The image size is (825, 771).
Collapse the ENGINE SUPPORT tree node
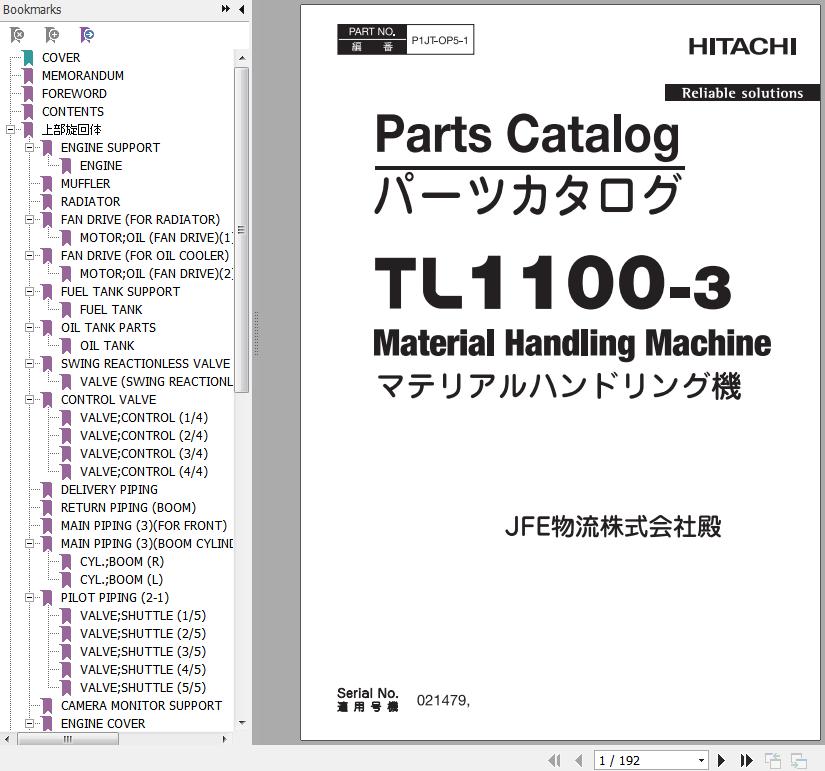click(30, 148)
